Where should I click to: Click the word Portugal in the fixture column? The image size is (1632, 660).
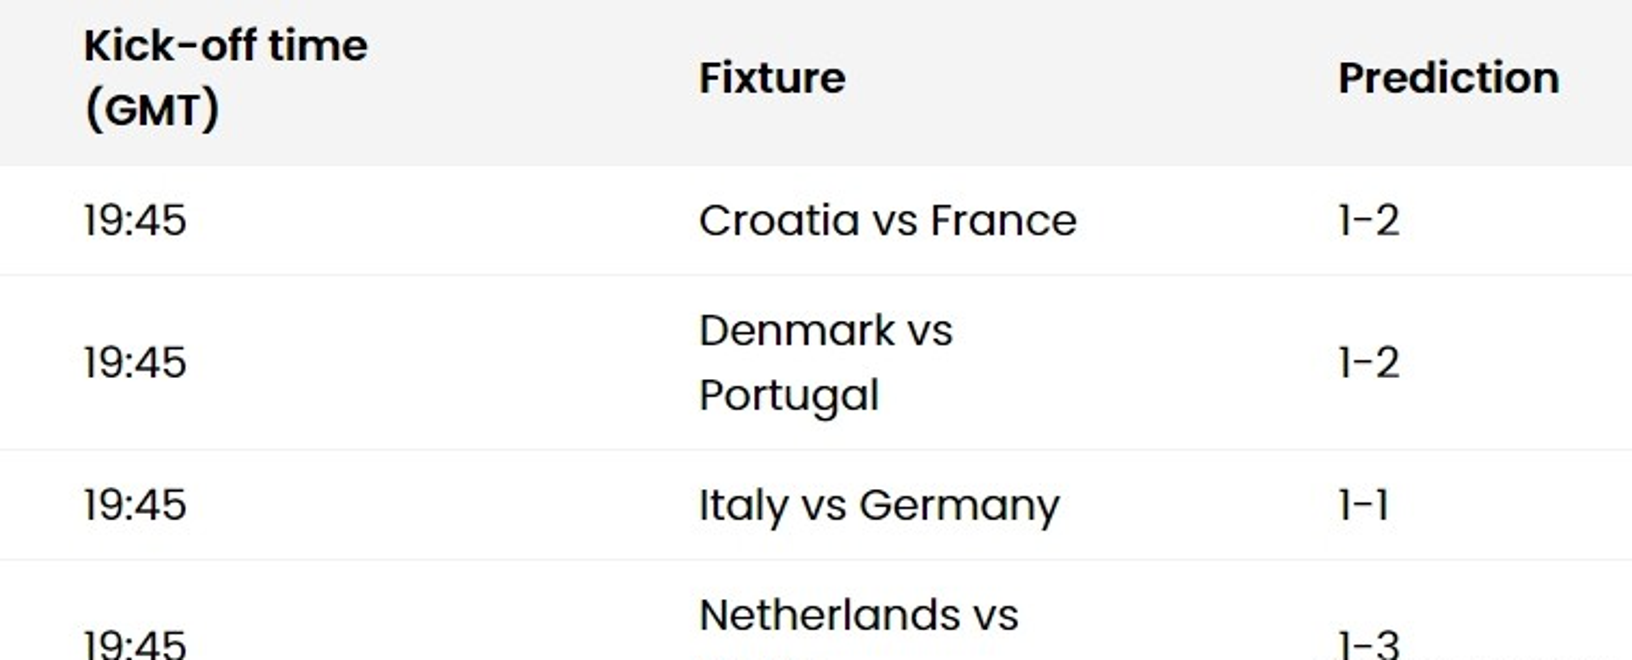click(789, 396)
